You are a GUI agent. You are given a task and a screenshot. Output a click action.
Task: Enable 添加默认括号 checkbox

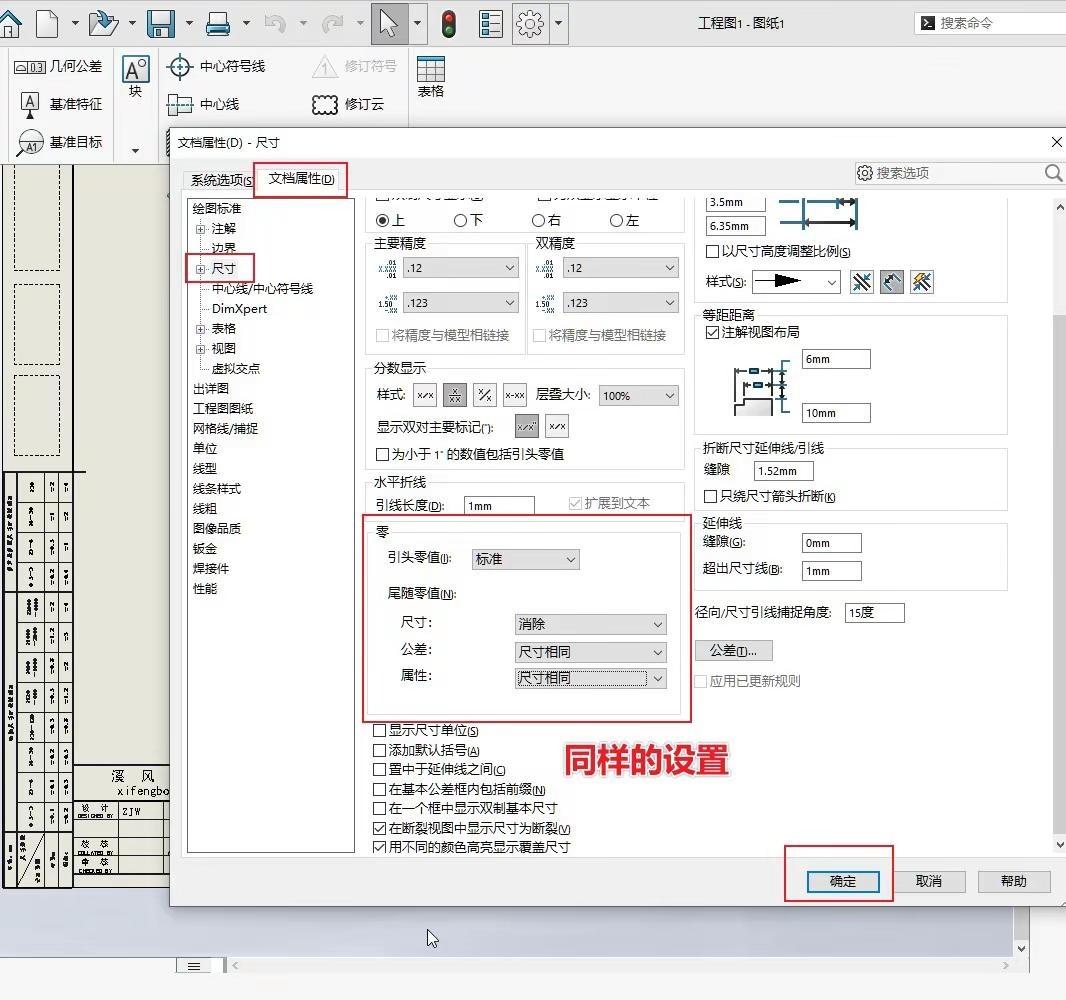[x=380, y=751]
